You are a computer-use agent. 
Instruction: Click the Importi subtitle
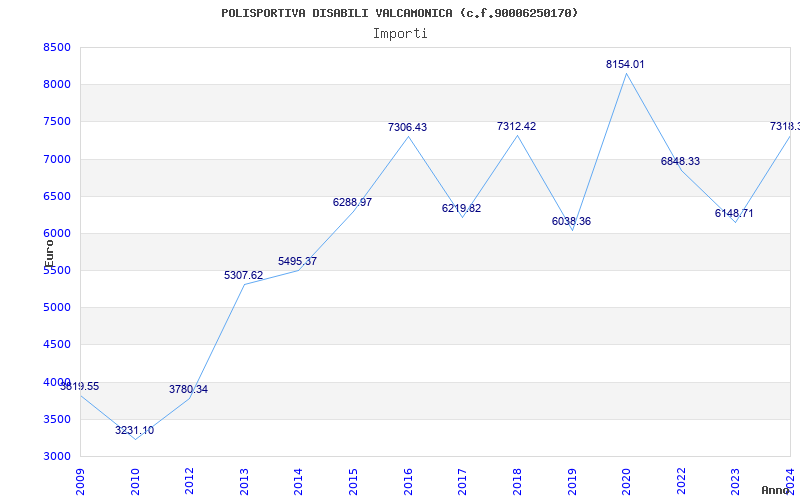399,34
